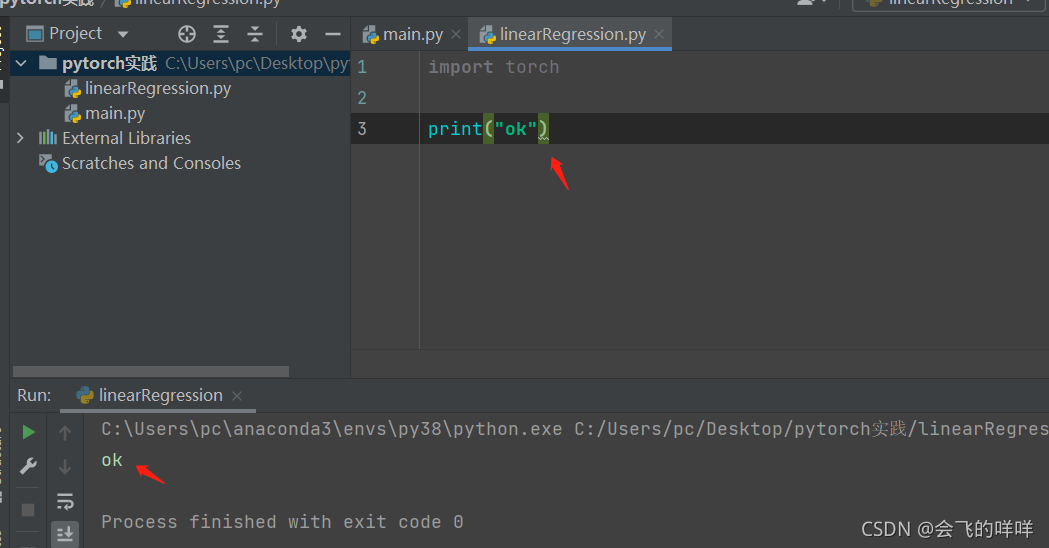Screen dimensions: 1049x548
Task: Expand External Libraries node
Action: click(20, 138)
